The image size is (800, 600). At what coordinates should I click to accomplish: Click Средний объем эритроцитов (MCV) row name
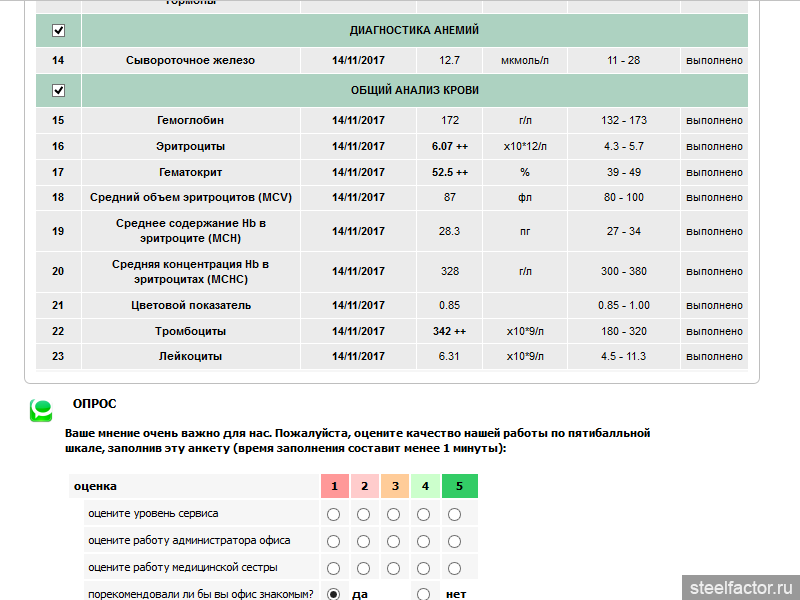point(190,197)
